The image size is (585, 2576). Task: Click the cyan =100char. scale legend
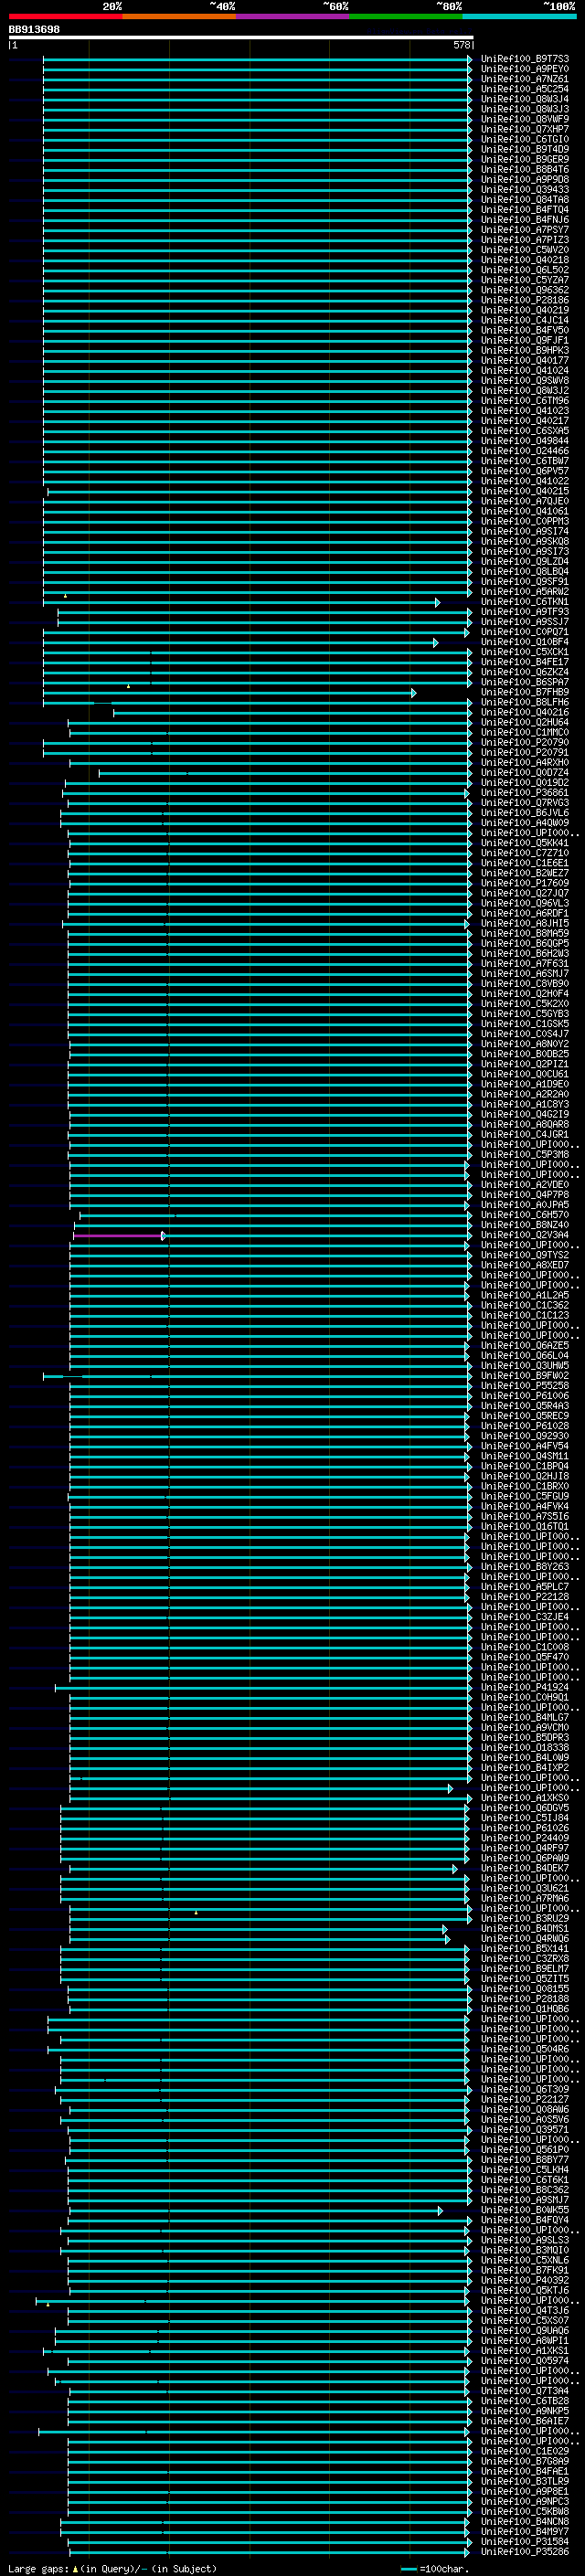coord(434,2569)
